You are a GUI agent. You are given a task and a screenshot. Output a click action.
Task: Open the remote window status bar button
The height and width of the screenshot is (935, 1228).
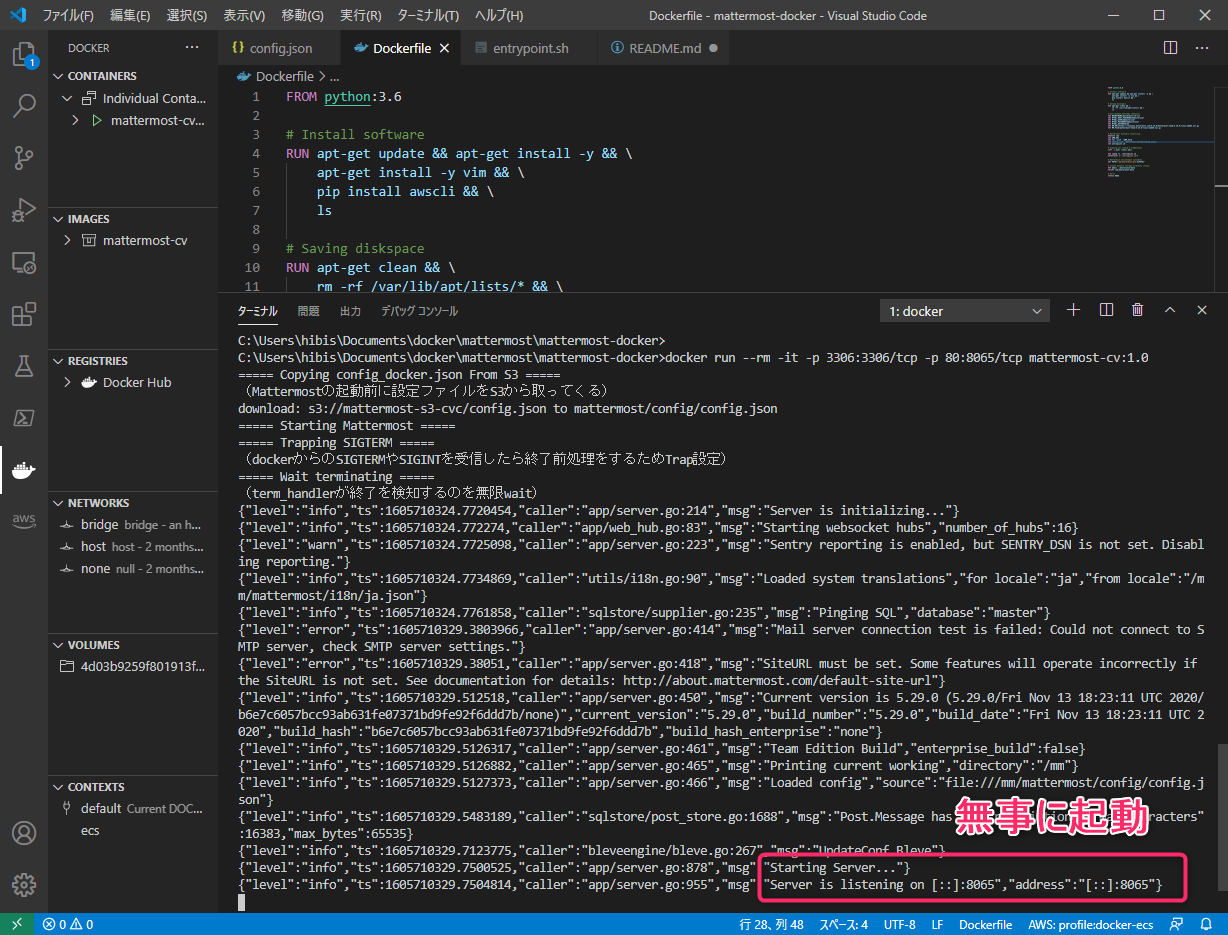pos(16,925)
